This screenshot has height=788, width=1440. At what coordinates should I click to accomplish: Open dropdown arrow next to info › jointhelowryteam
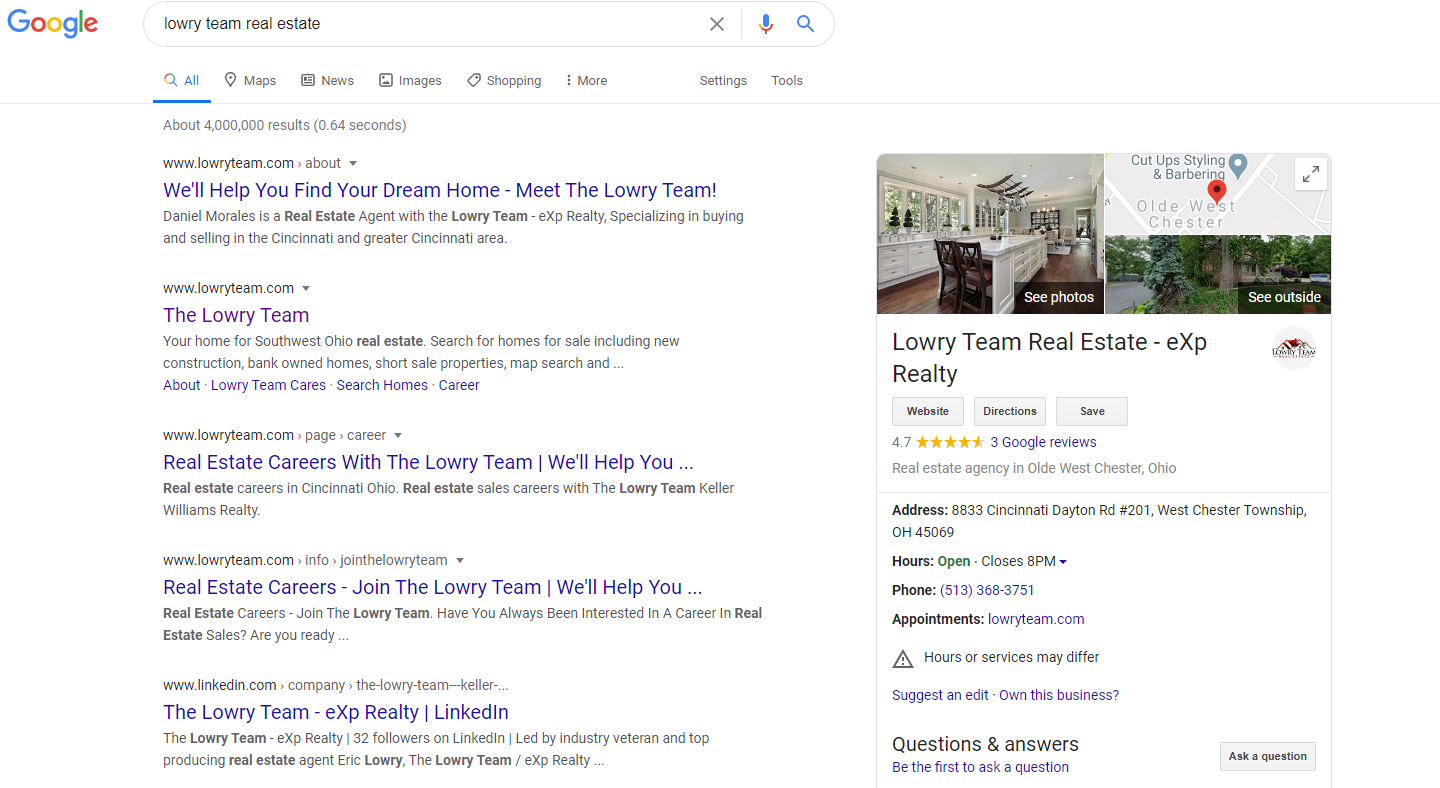click(x=460, y=560)
